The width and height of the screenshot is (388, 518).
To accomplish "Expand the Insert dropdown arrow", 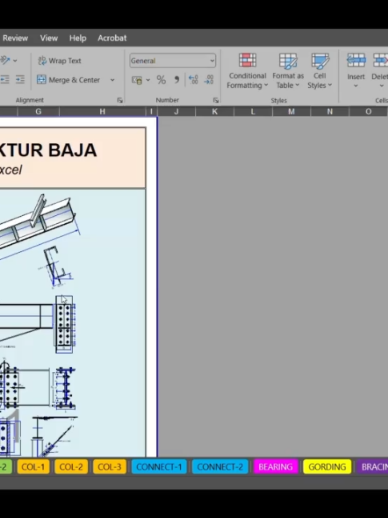I will [x=356, y=86].
